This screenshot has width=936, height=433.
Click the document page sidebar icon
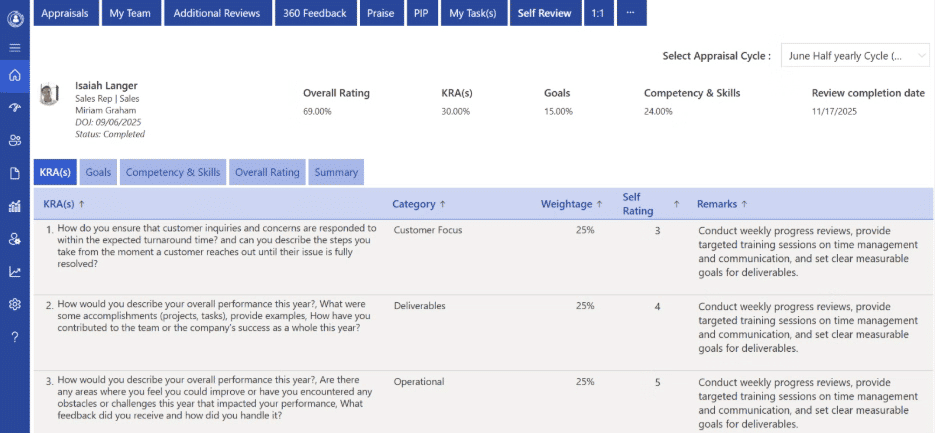click(15, 174)
